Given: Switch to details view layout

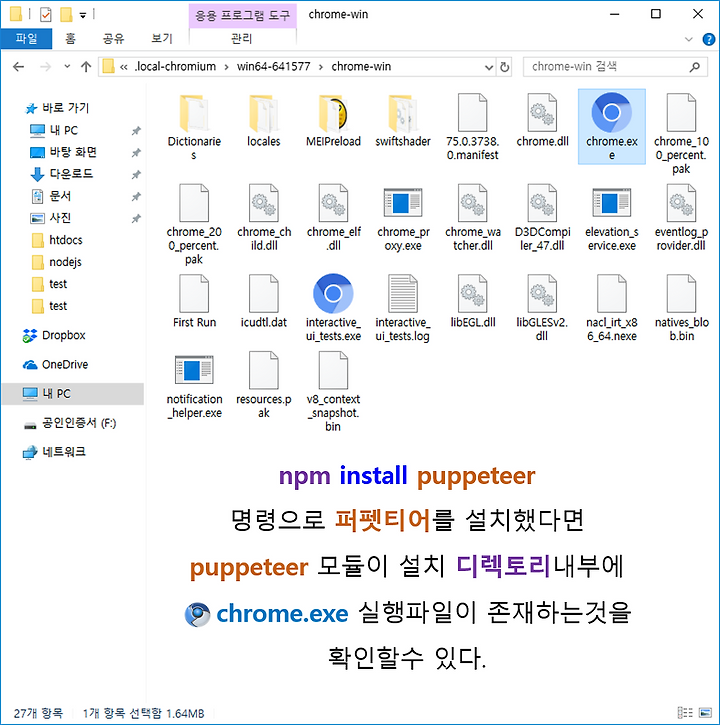Looking at the screenshot, I should click(x=685, y=713).
